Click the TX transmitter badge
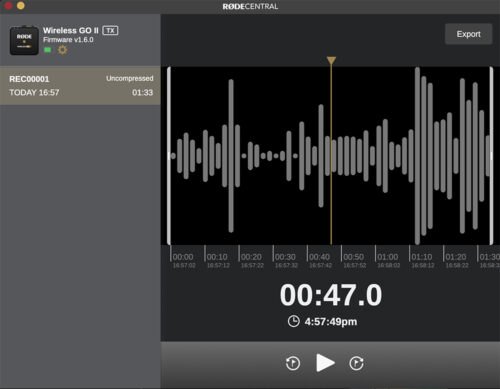500x389 pixels. click(110, 31)
